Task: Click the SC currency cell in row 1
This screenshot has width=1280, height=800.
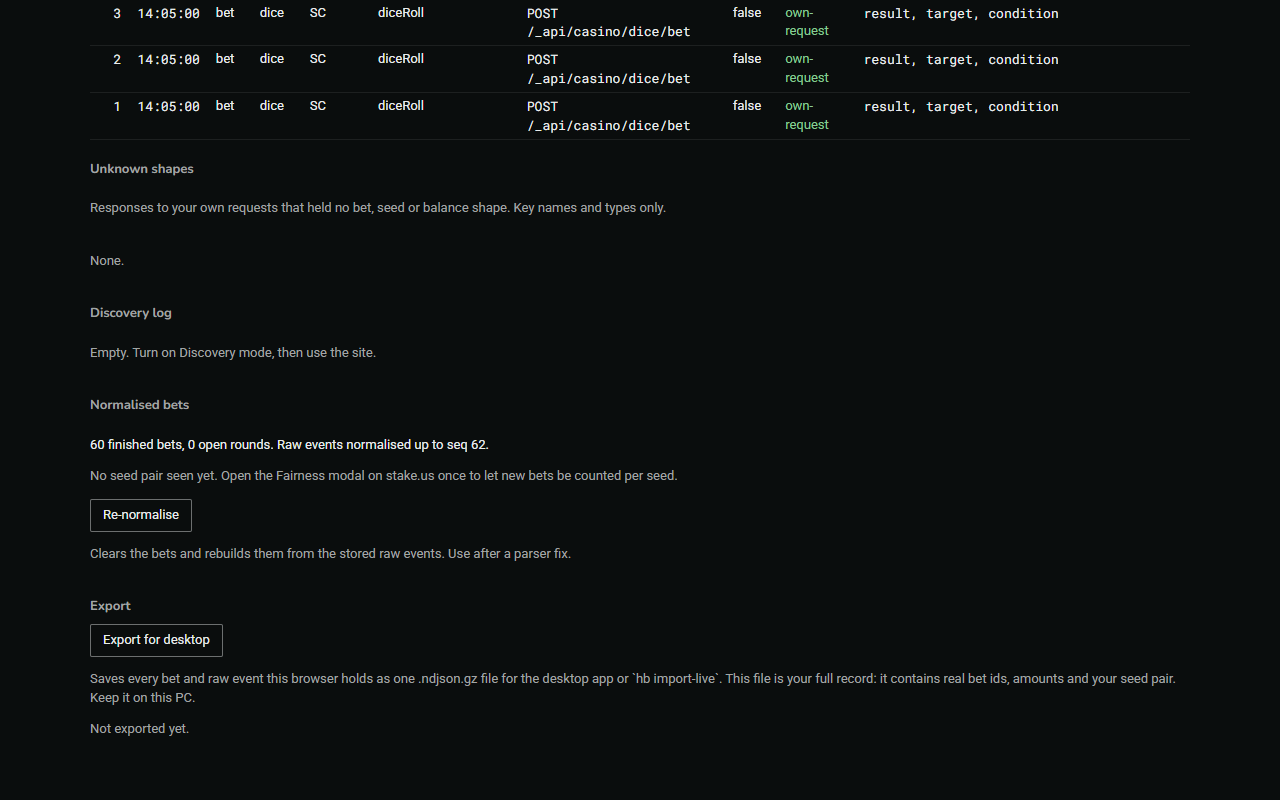Action: (318, 106)
